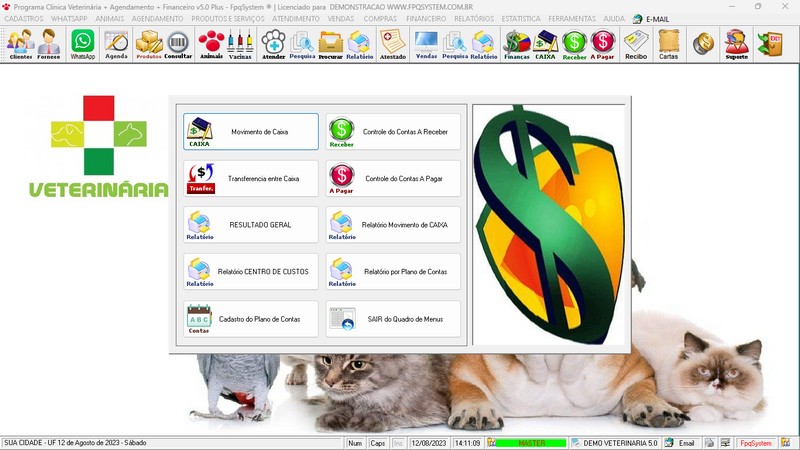The width and height of the screenshot is (800, 450).
Task: Click the Relatório icon beside Finanças
Action: (x=483, y=44)
